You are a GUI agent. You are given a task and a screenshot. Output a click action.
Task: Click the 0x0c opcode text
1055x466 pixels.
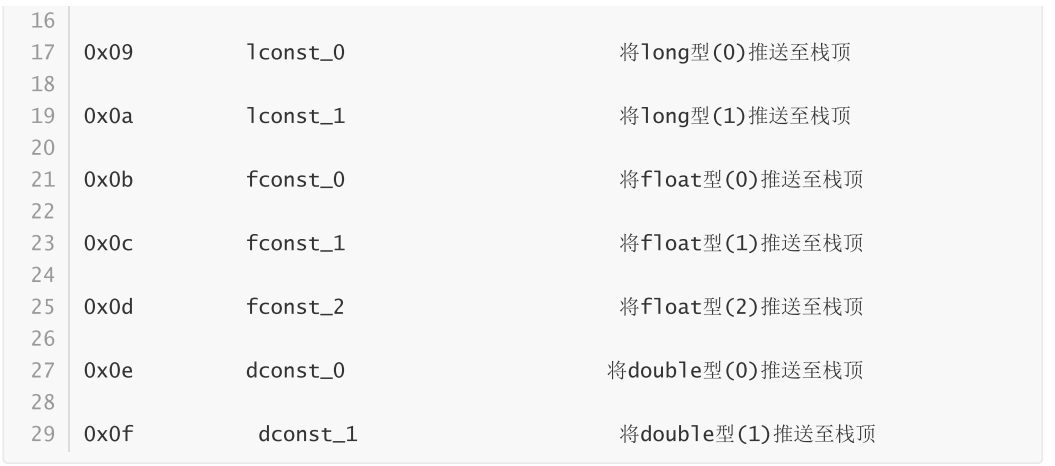[x=109, y=243]
